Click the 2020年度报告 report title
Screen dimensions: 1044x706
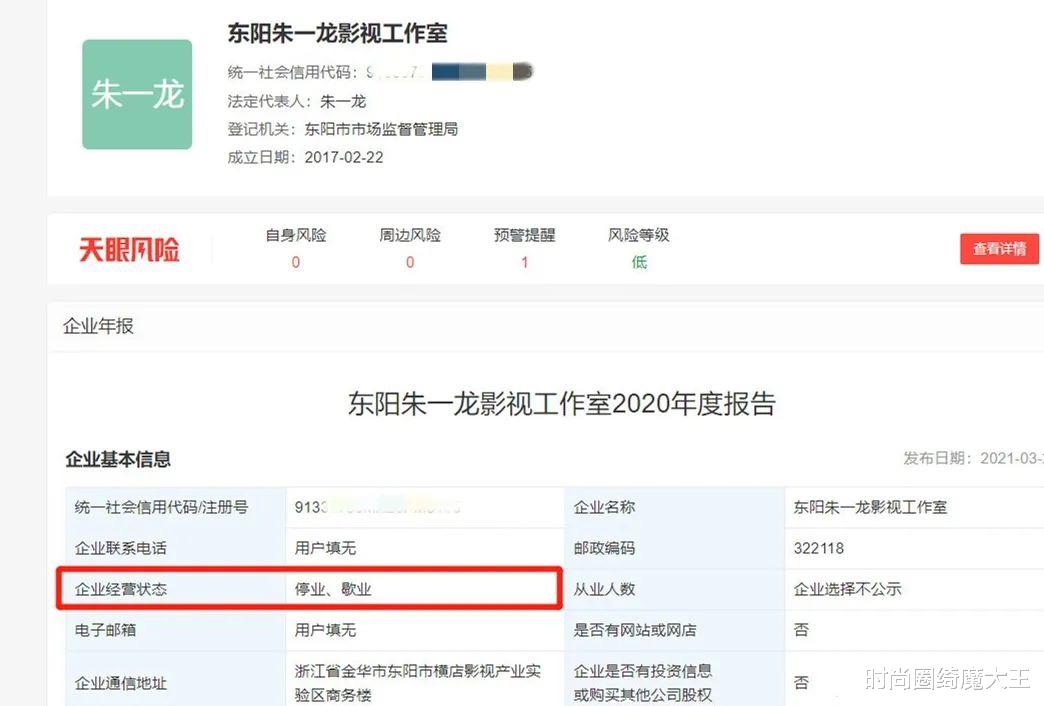tap(562, 398)
